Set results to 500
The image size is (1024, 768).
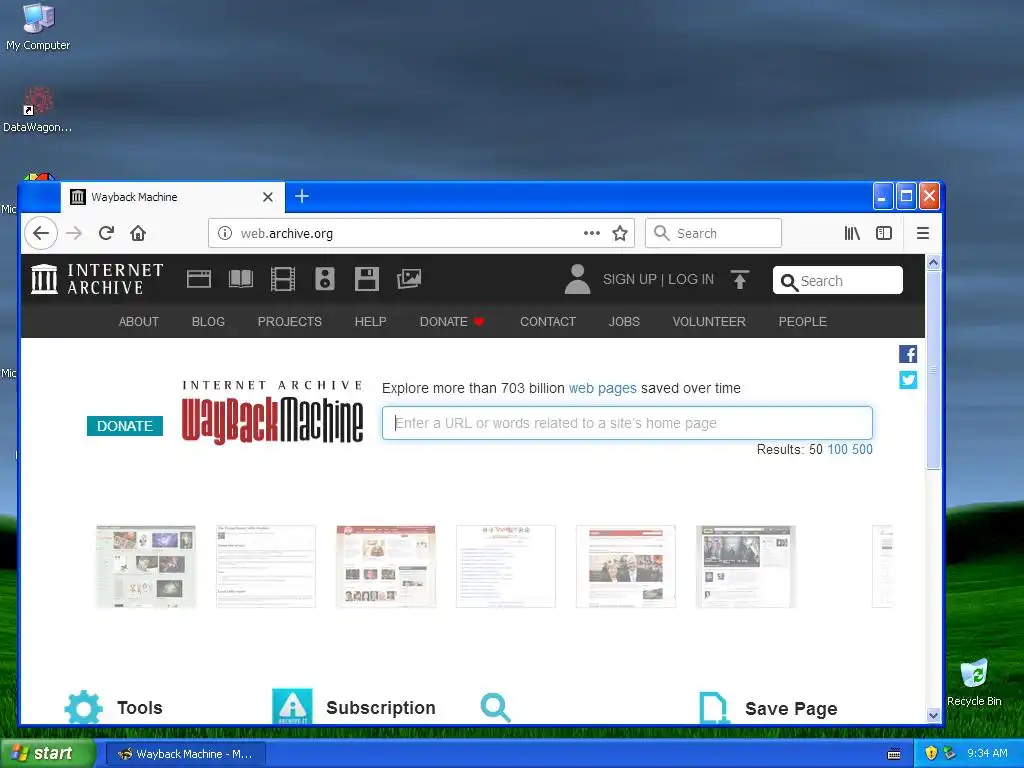[862, 449]
